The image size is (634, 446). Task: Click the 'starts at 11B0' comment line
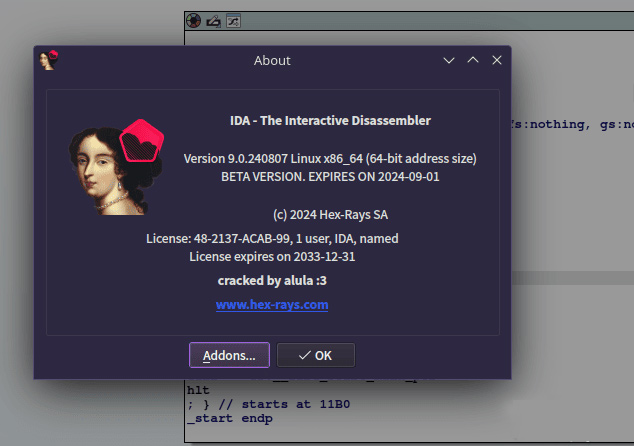(268, 404)
